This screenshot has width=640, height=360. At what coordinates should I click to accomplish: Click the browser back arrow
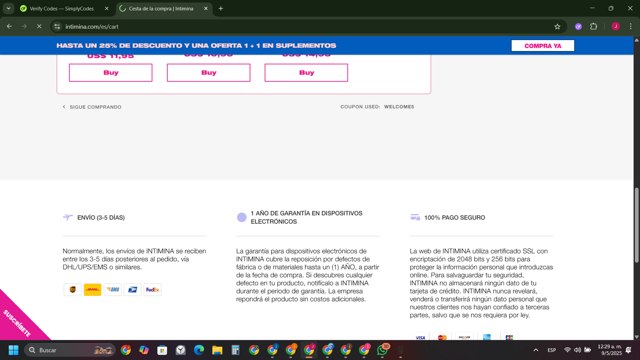(9, 27)
